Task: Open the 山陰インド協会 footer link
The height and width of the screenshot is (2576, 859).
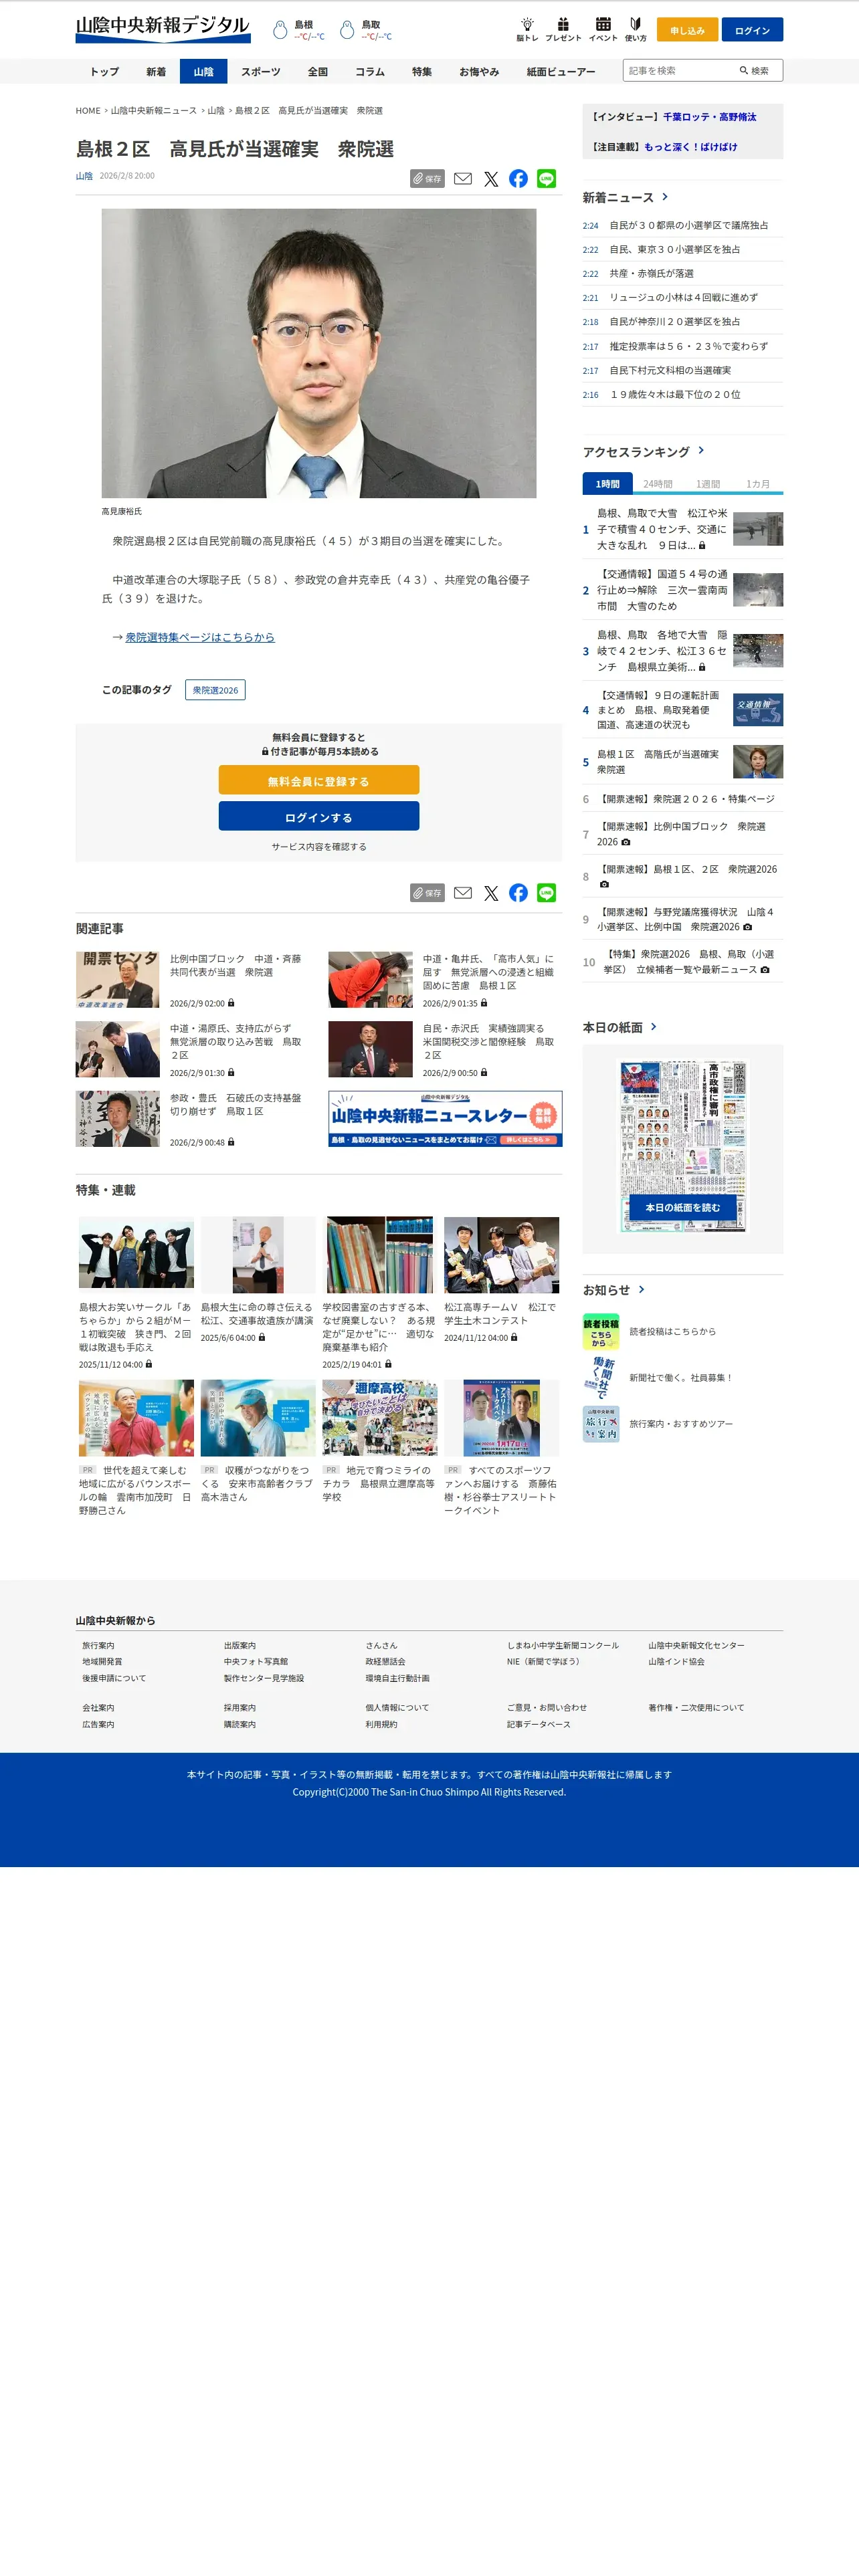Action: [x=676, y=1662]
